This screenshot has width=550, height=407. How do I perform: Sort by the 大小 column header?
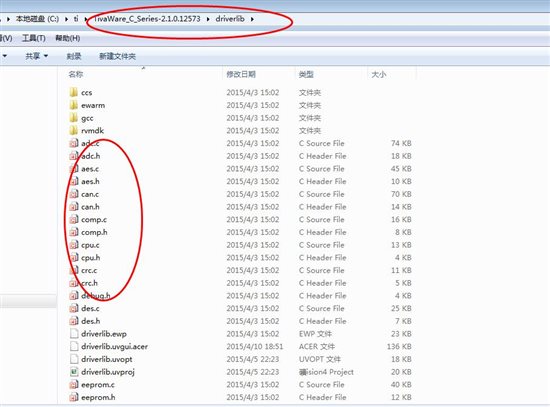click(x=379, y=74)
